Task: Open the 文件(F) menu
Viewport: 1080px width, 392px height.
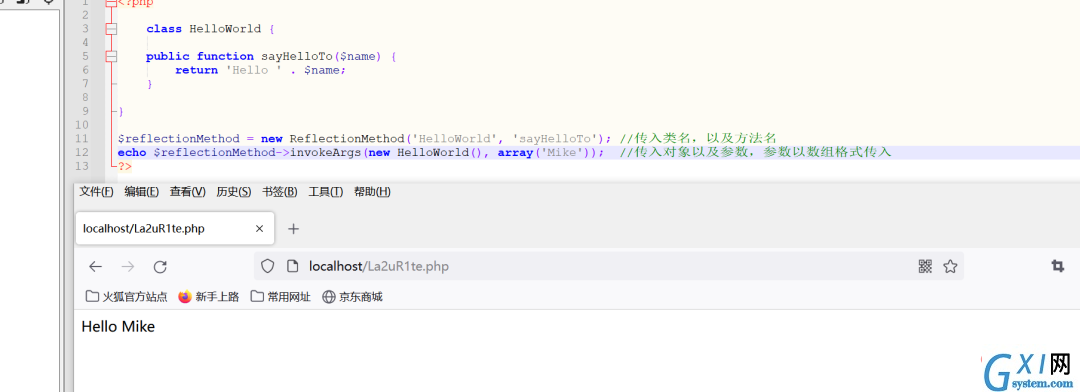Action: pyautogui.click(x=96, y=192)
